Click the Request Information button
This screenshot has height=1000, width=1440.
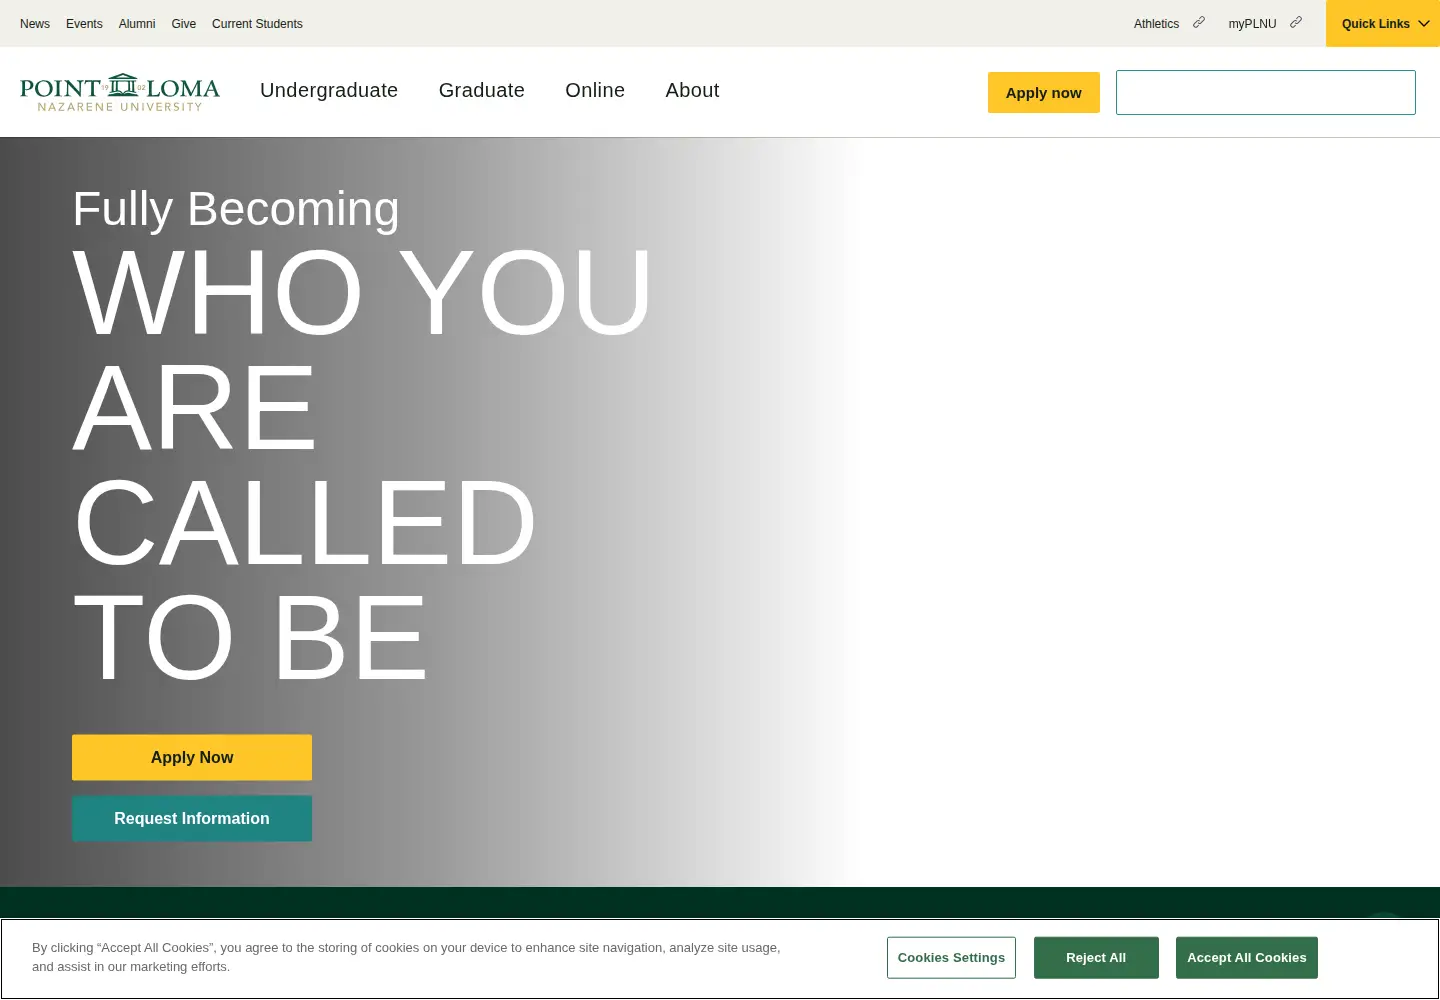[x=192, y=818]
